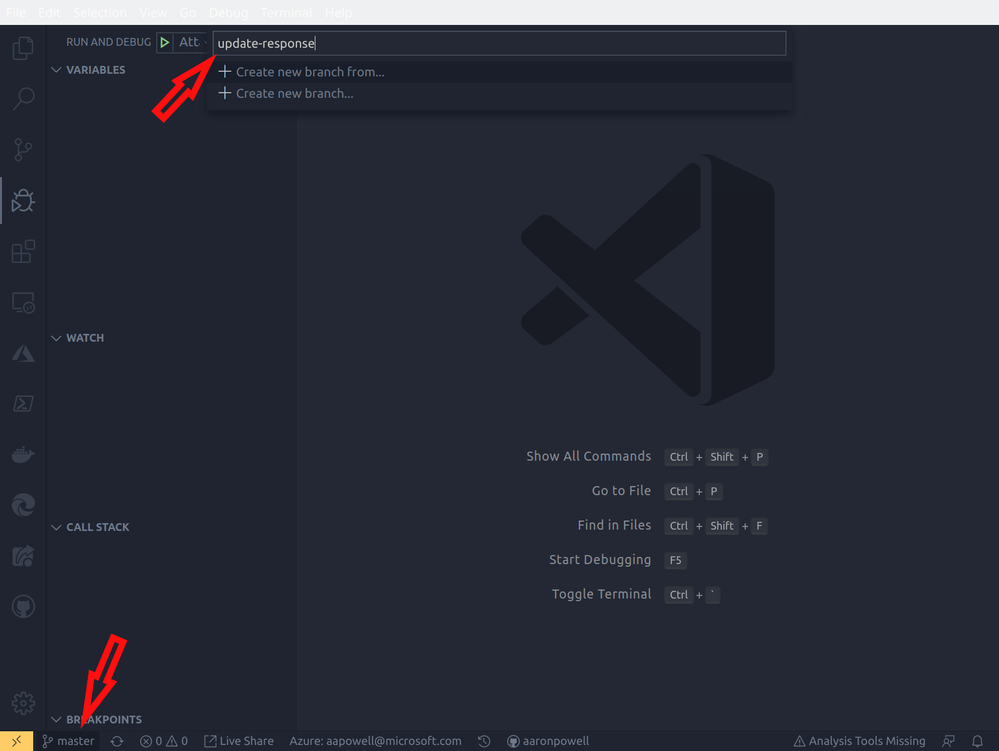Click the Synchronize Changes icon

(x=117, y=741)
